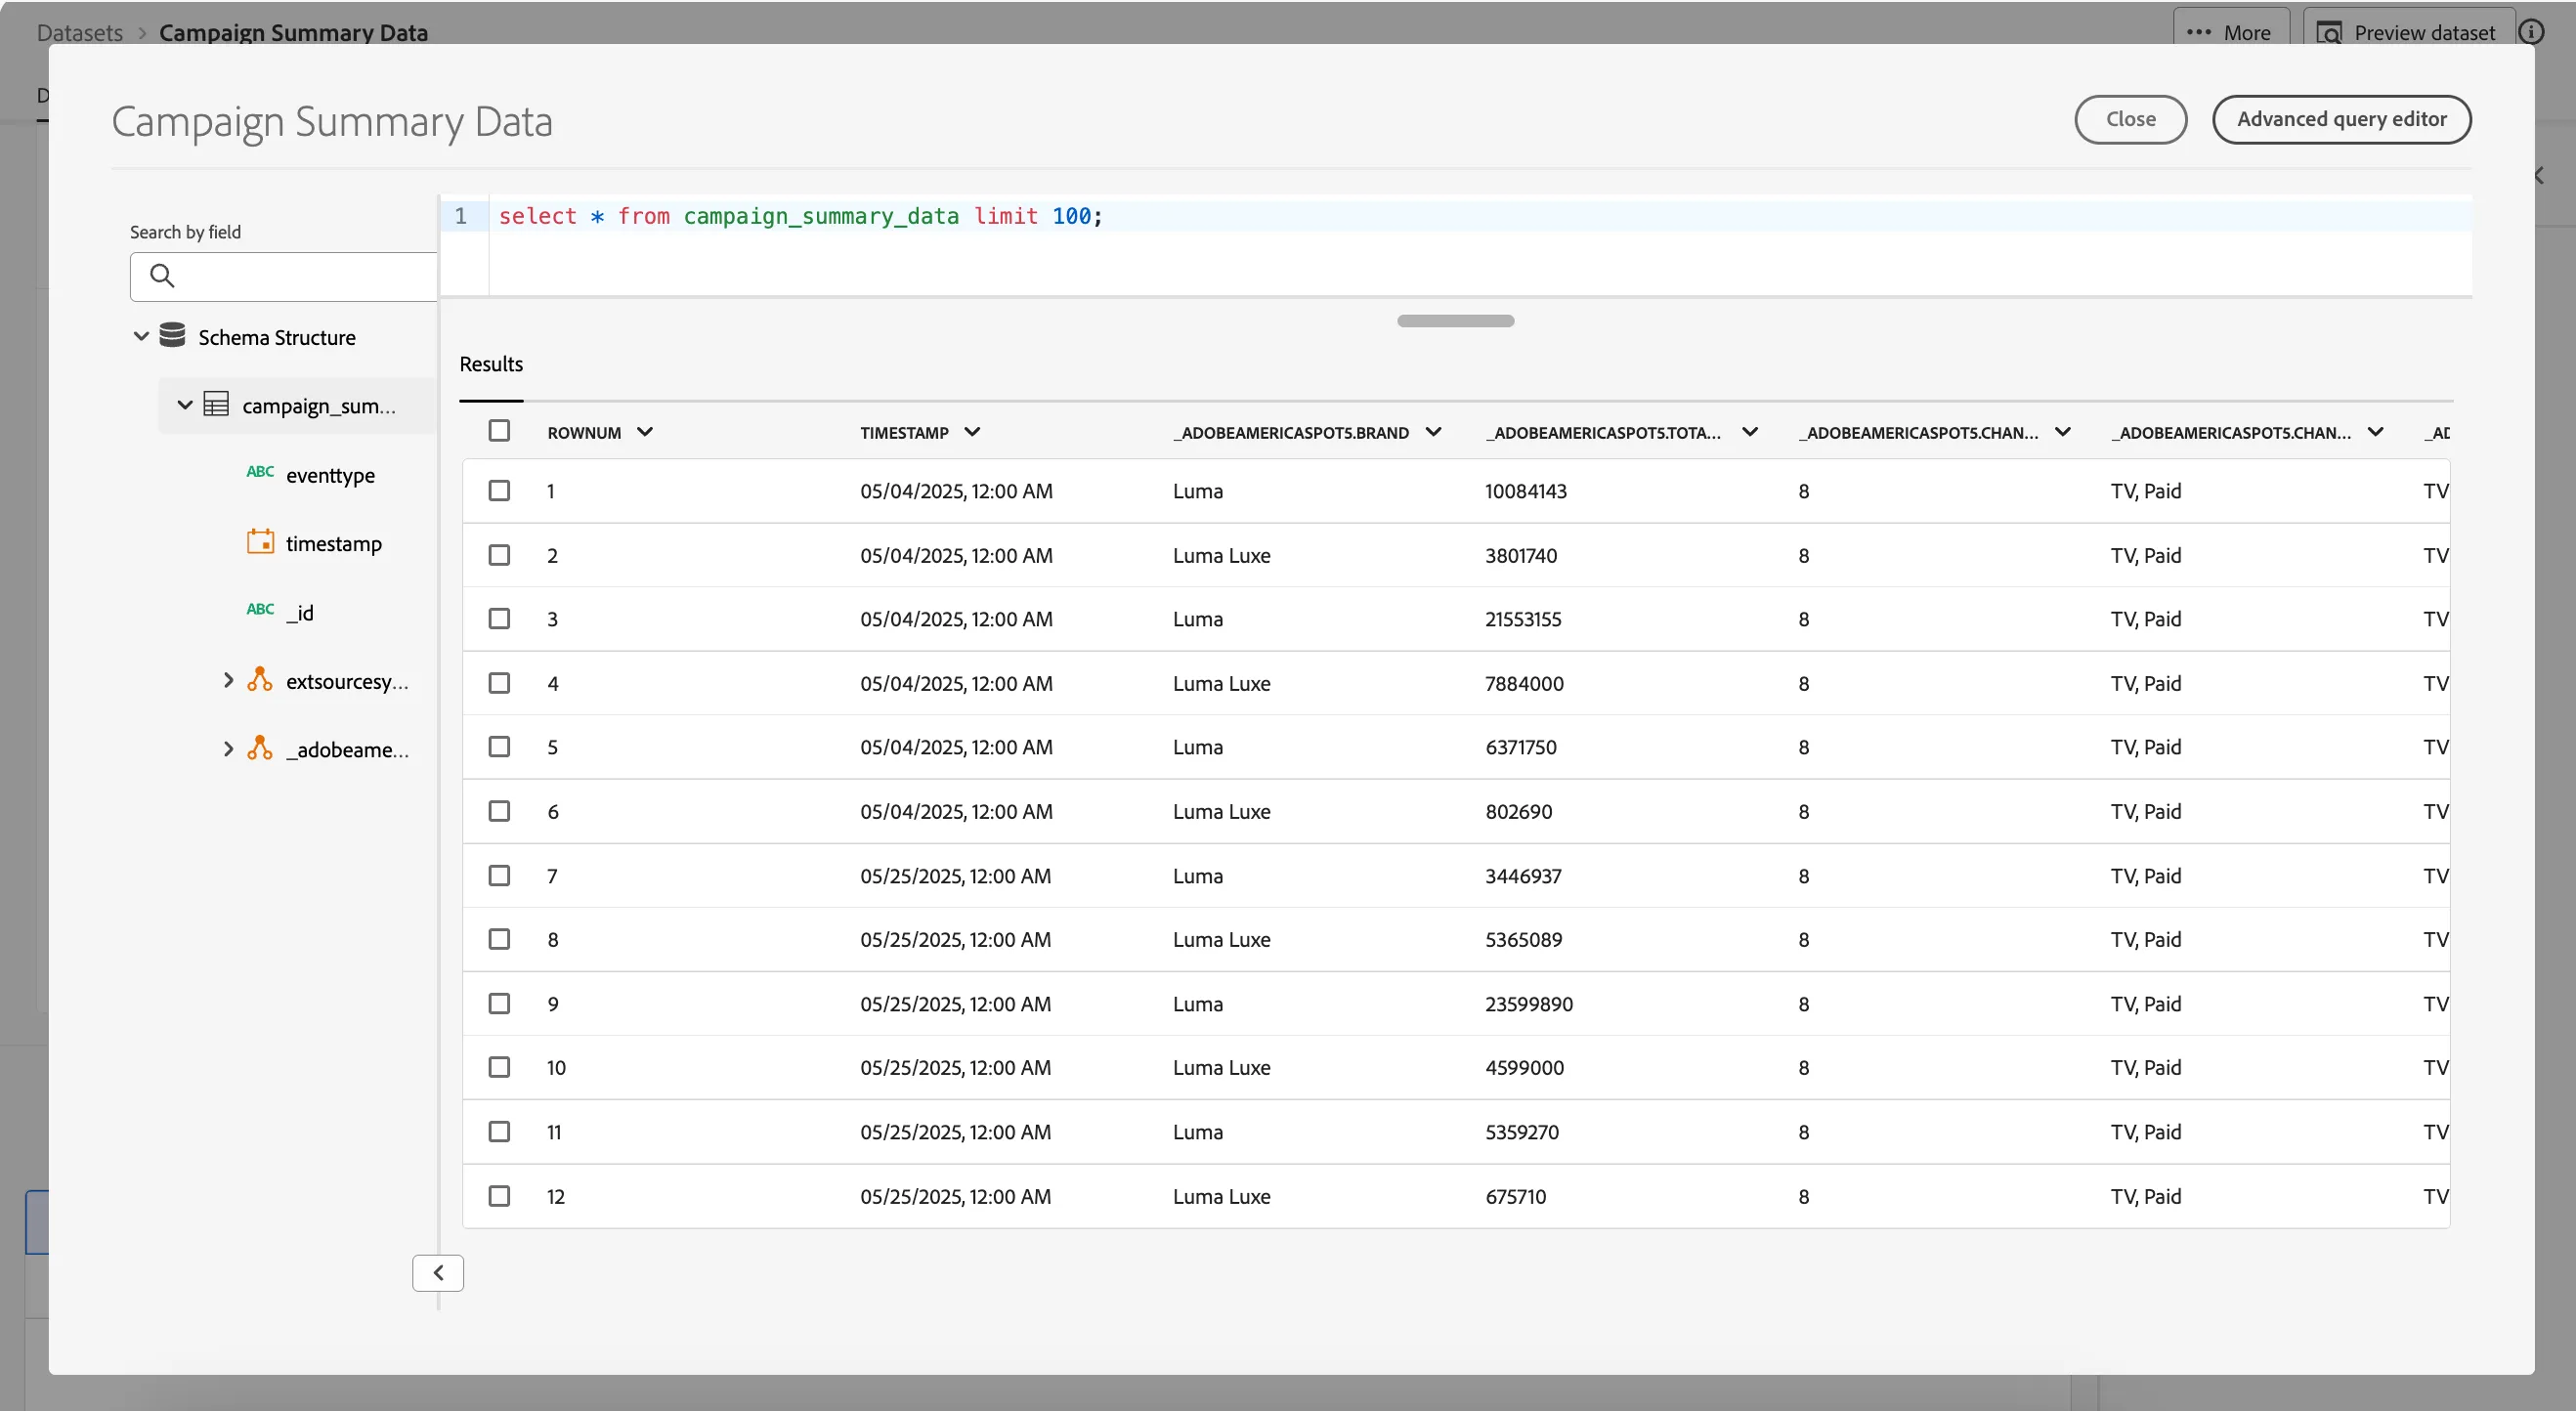This screenshot has height=1411, width=2576.
Task: Open the Advanced query editor
Action: click(x=2342, y=119)
